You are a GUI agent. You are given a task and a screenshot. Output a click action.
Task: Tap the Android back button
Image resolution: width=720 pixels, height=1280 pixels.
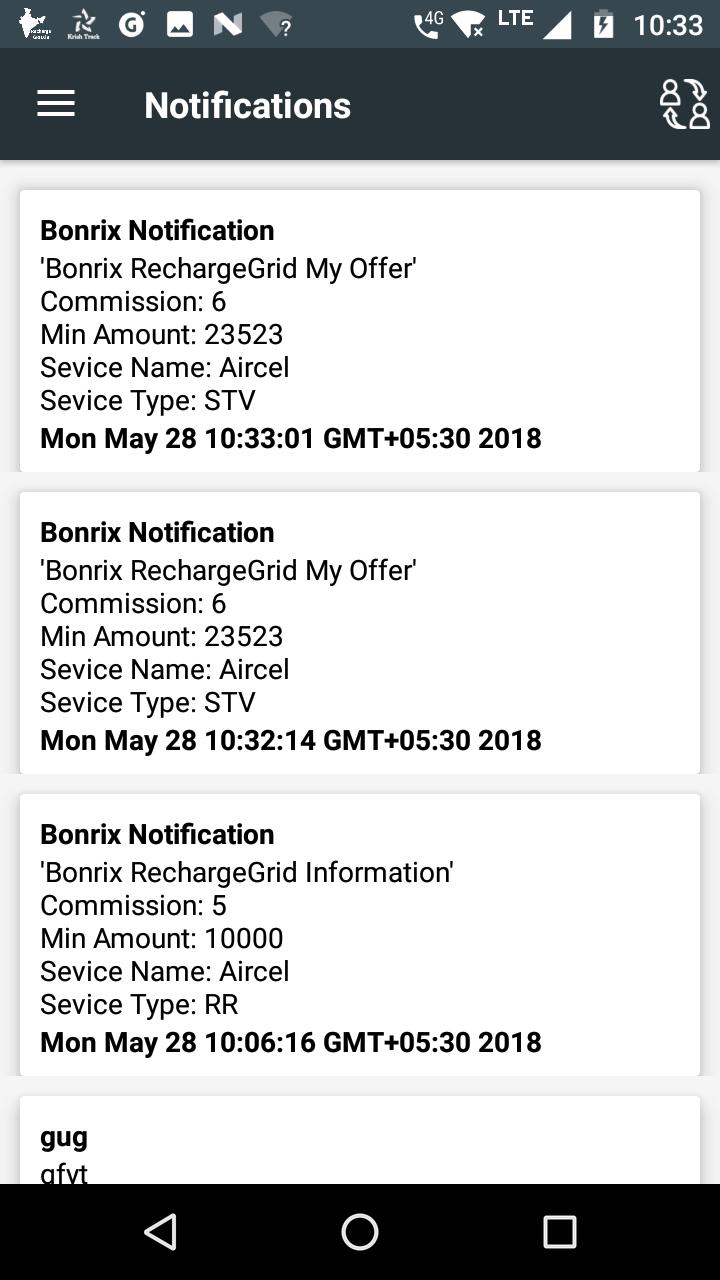(x=160, y=1232)
